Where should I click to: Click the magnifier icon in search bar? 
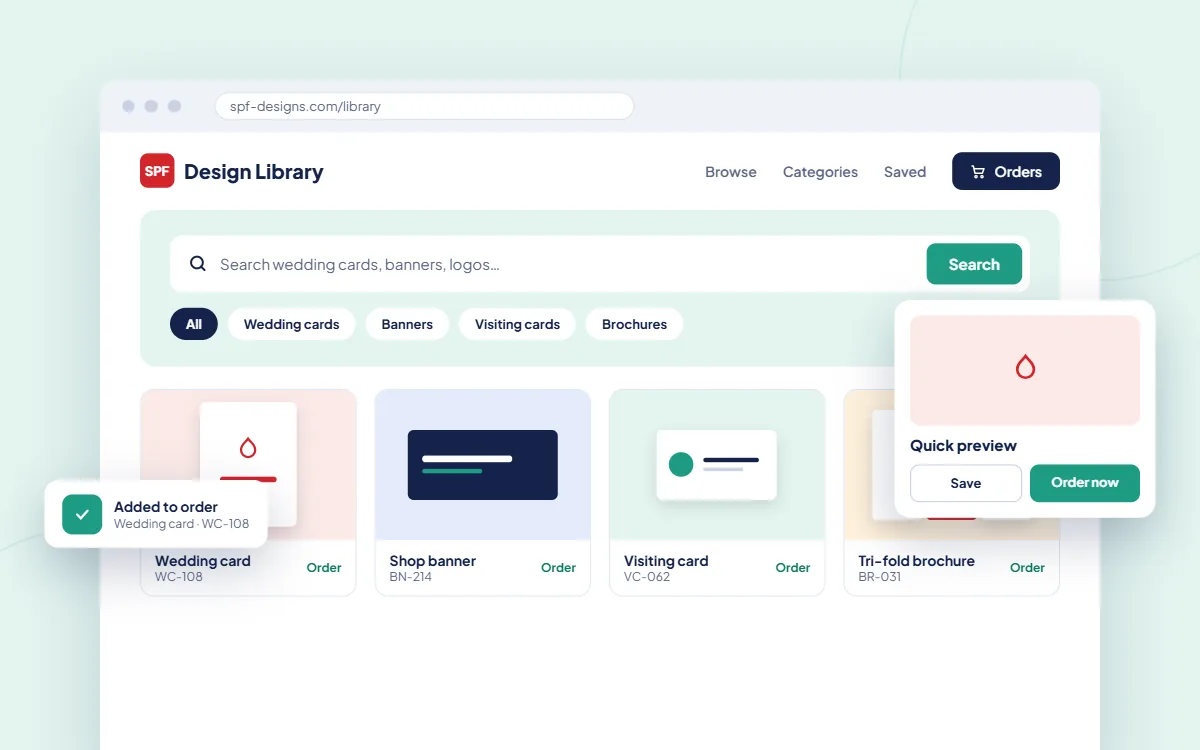tap(198, 264)
